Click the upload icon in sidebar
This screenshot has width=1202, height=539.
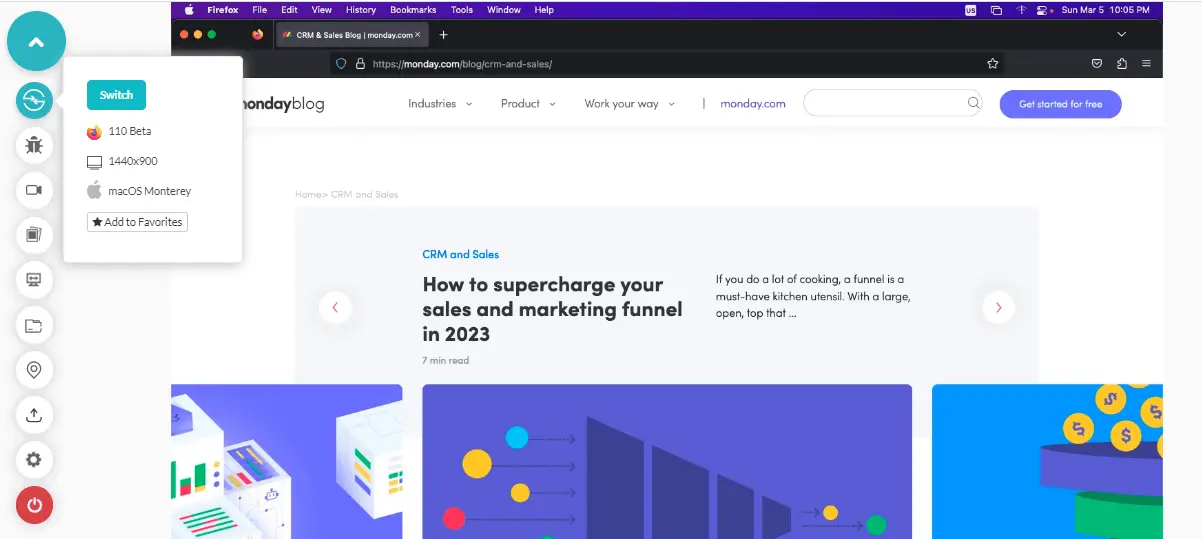(34, 415)
